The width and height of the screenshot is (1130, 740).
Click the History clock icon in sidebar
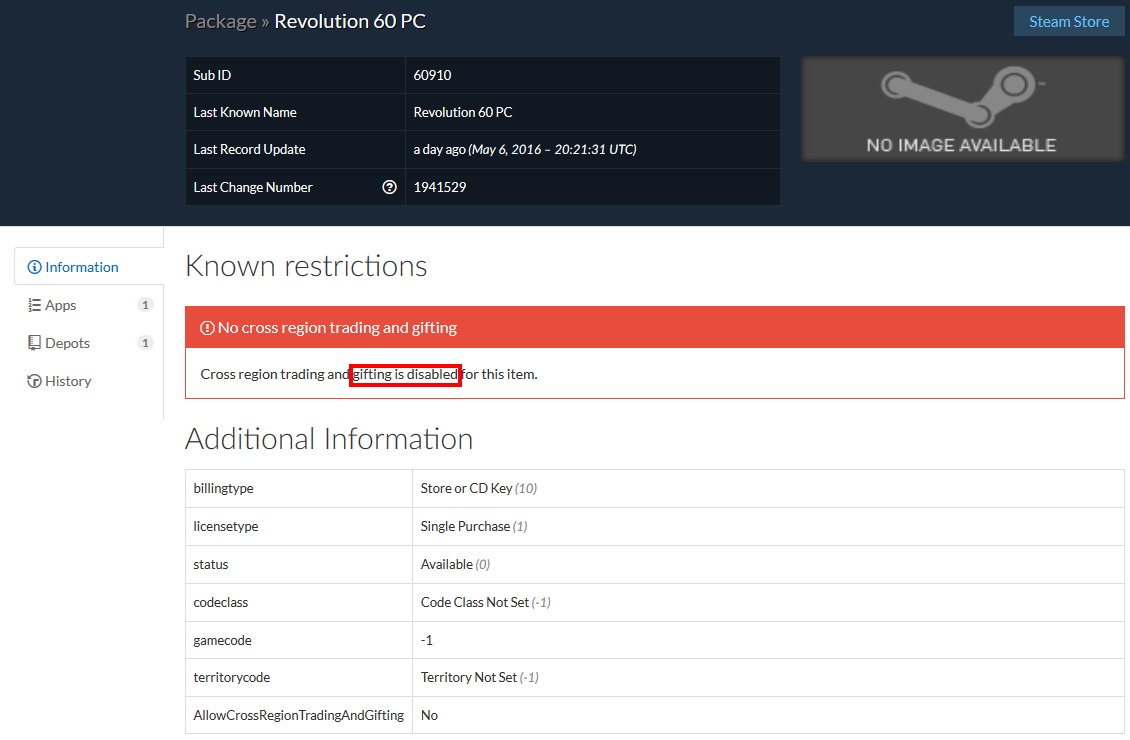[x=34, y=381]
